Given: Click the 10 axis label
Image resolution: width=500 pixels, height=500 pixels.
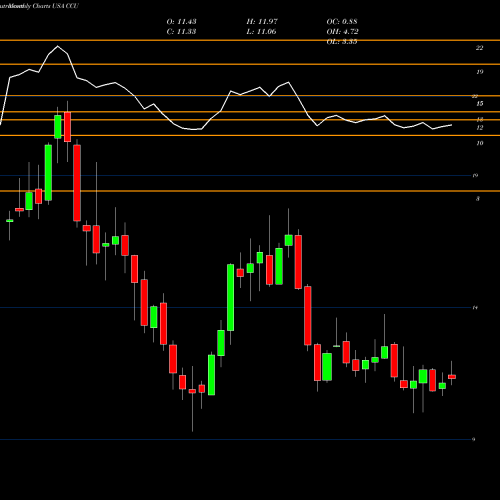Looking at the screenshot, I should pos(479,143).
